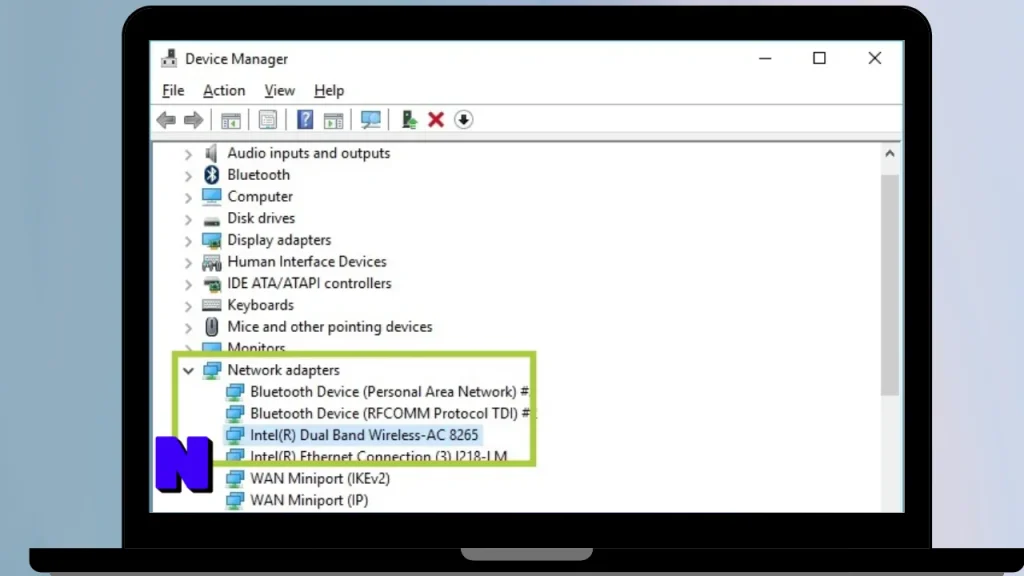Screen dimensions: 1024x576
Task: Click the Disk drives category icon
Action: [211, 220]
